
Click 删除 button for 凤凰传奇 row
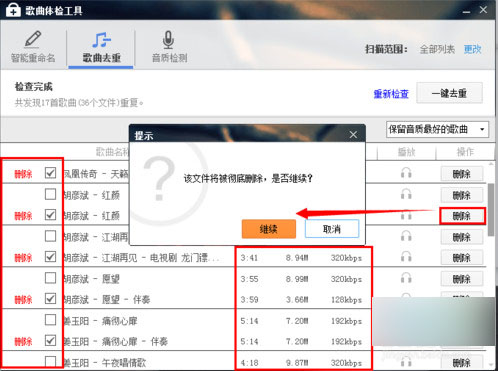[462, 174]
